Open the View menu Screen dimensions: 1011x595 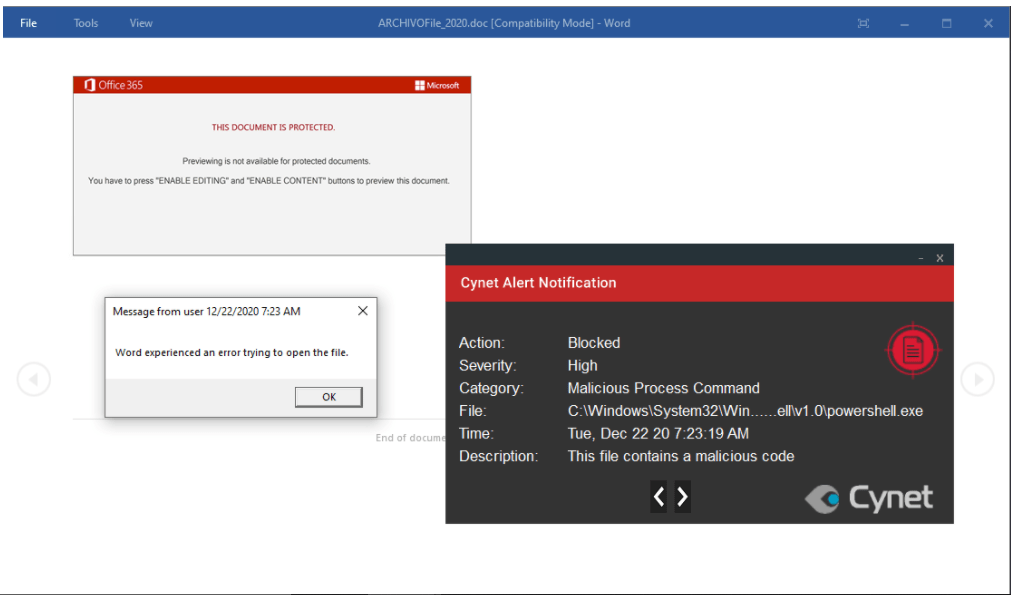click(x=141, y=23)
